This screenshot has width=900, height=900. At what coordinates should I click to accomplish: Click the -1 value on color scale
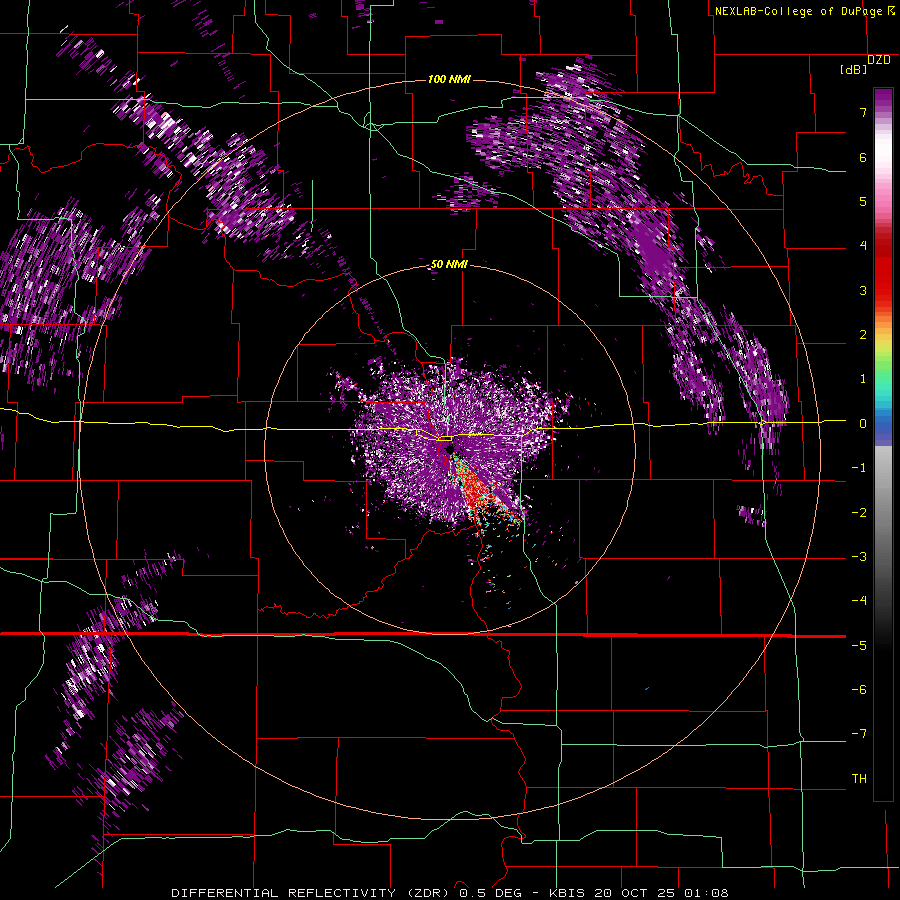click(859, 468)
